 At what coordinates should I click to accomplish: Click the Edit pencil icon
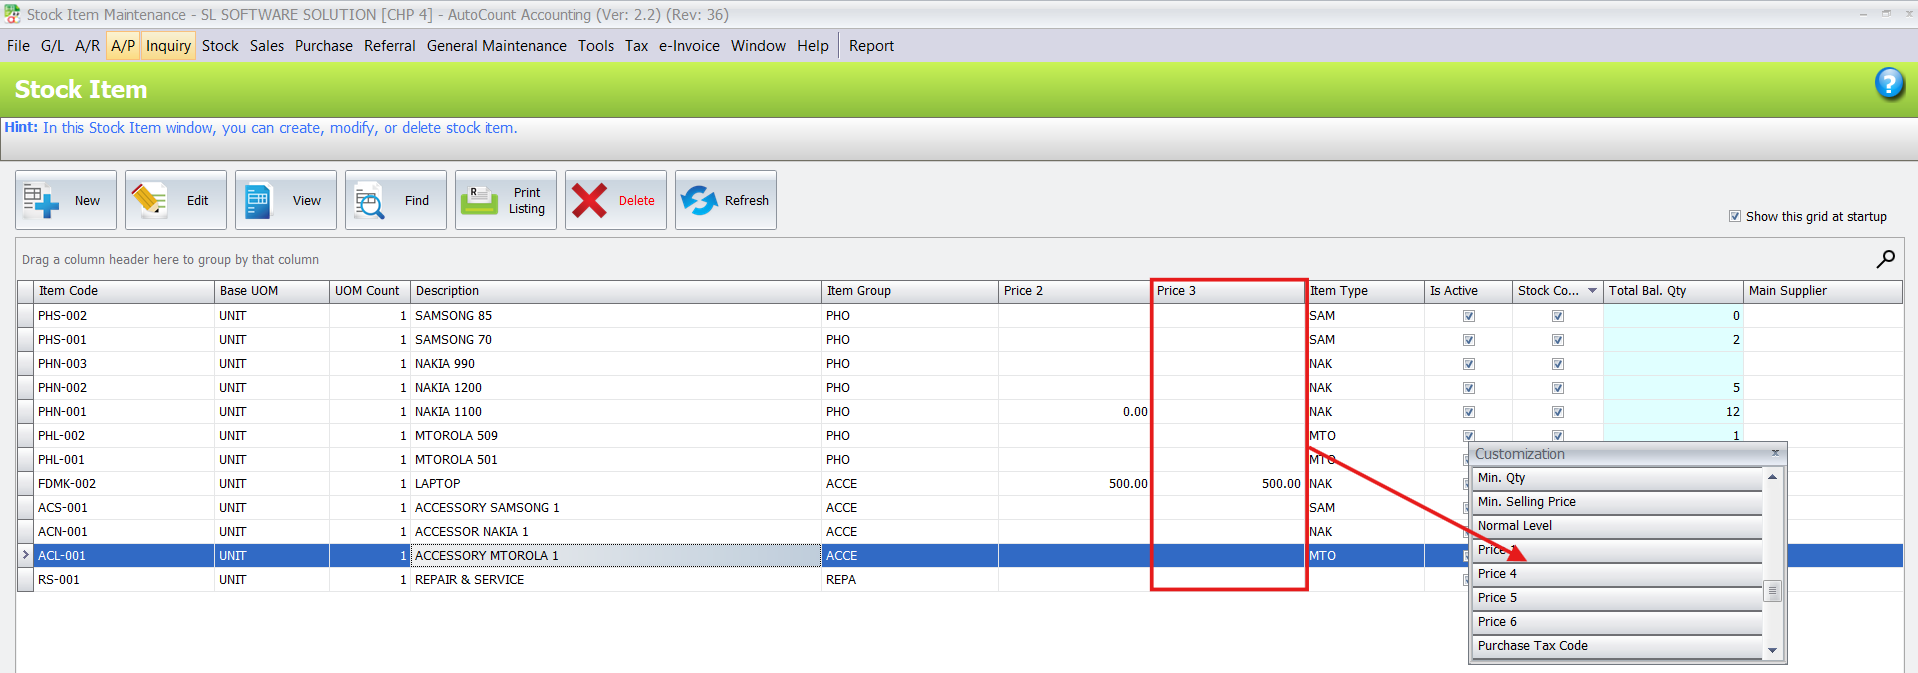[x=150, y=200]
